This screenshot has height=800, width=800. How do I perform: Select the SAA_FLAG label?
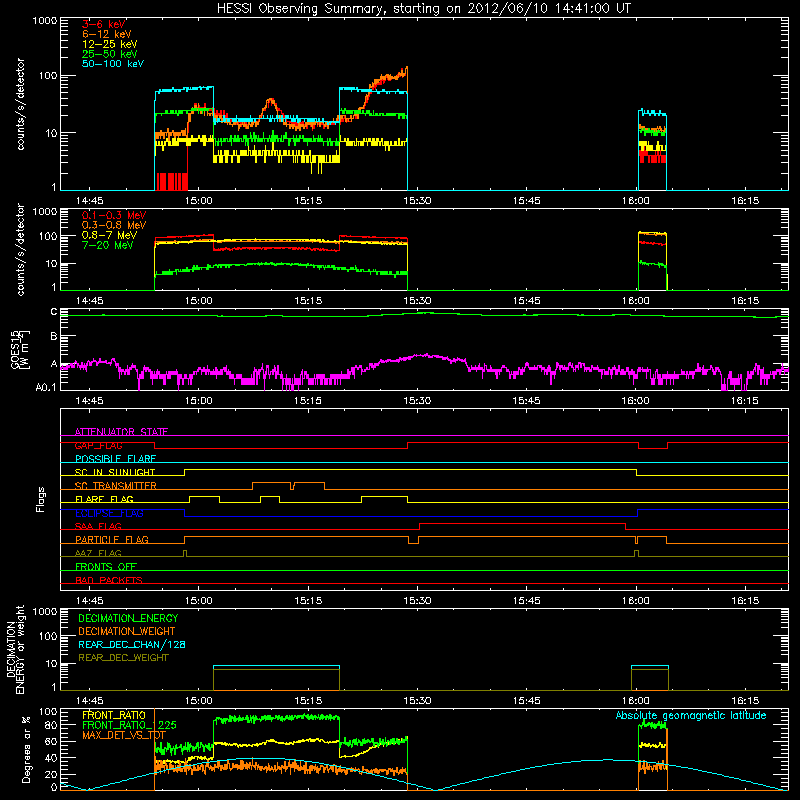point(98,526)
